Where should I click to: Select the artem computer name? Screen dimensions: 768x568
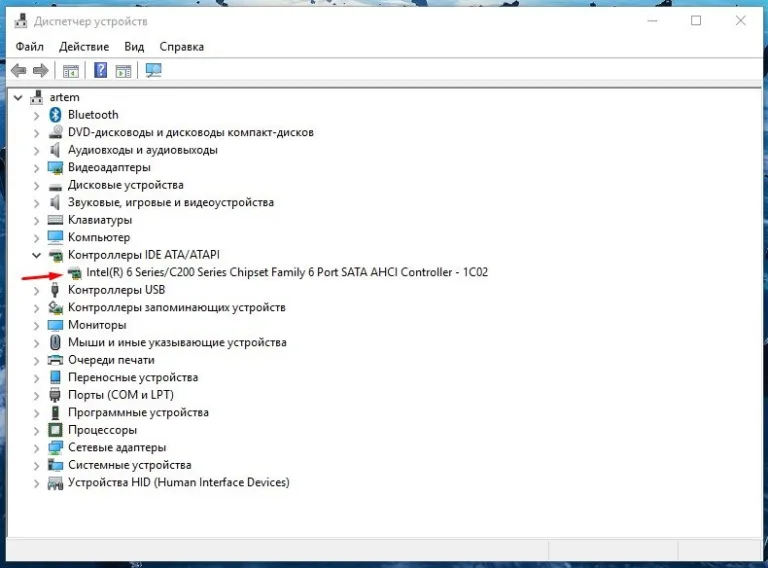tap(64, 97)
